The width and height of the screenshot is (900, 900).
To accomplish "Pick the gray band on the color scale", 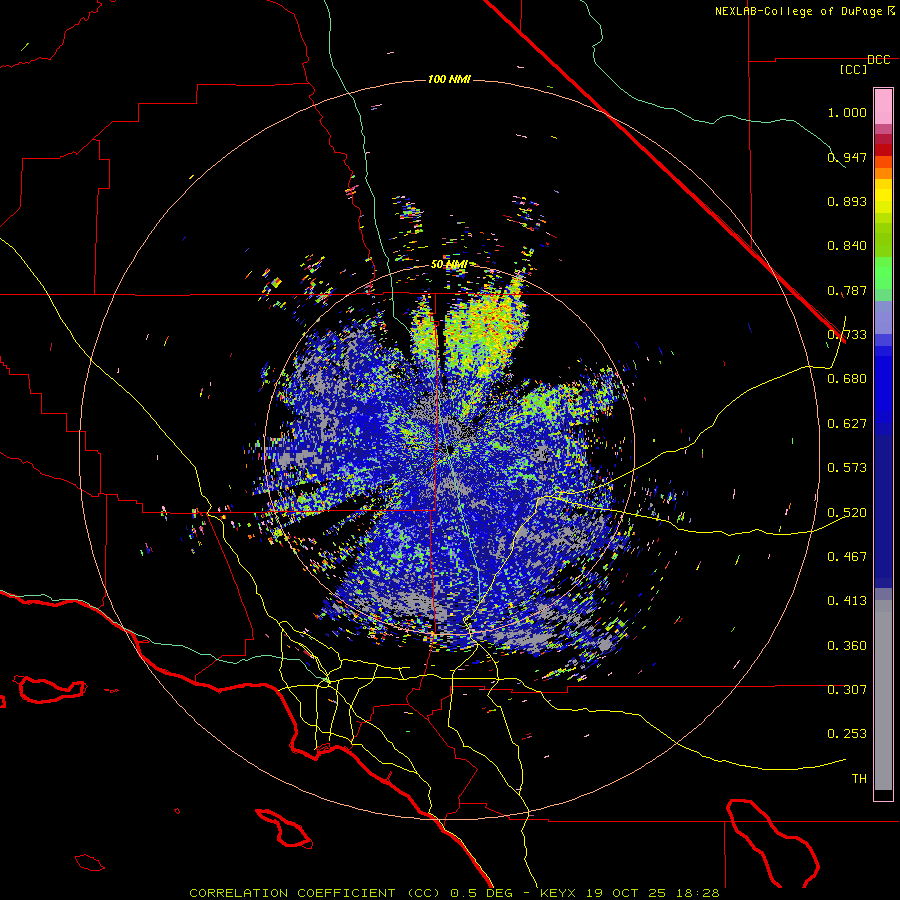I will click(883, 695).
